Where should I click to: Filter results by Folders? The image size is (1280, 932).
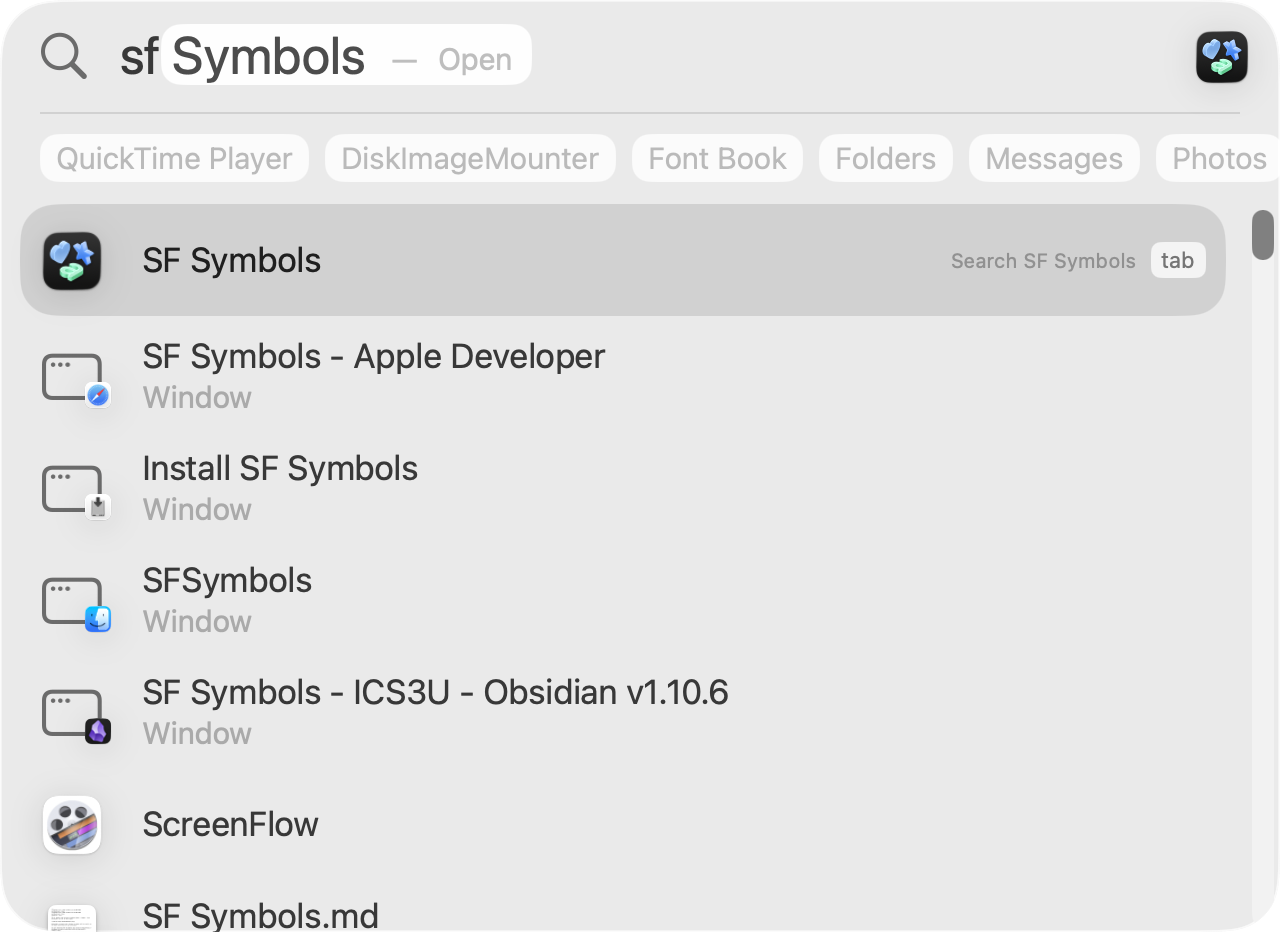885,159
